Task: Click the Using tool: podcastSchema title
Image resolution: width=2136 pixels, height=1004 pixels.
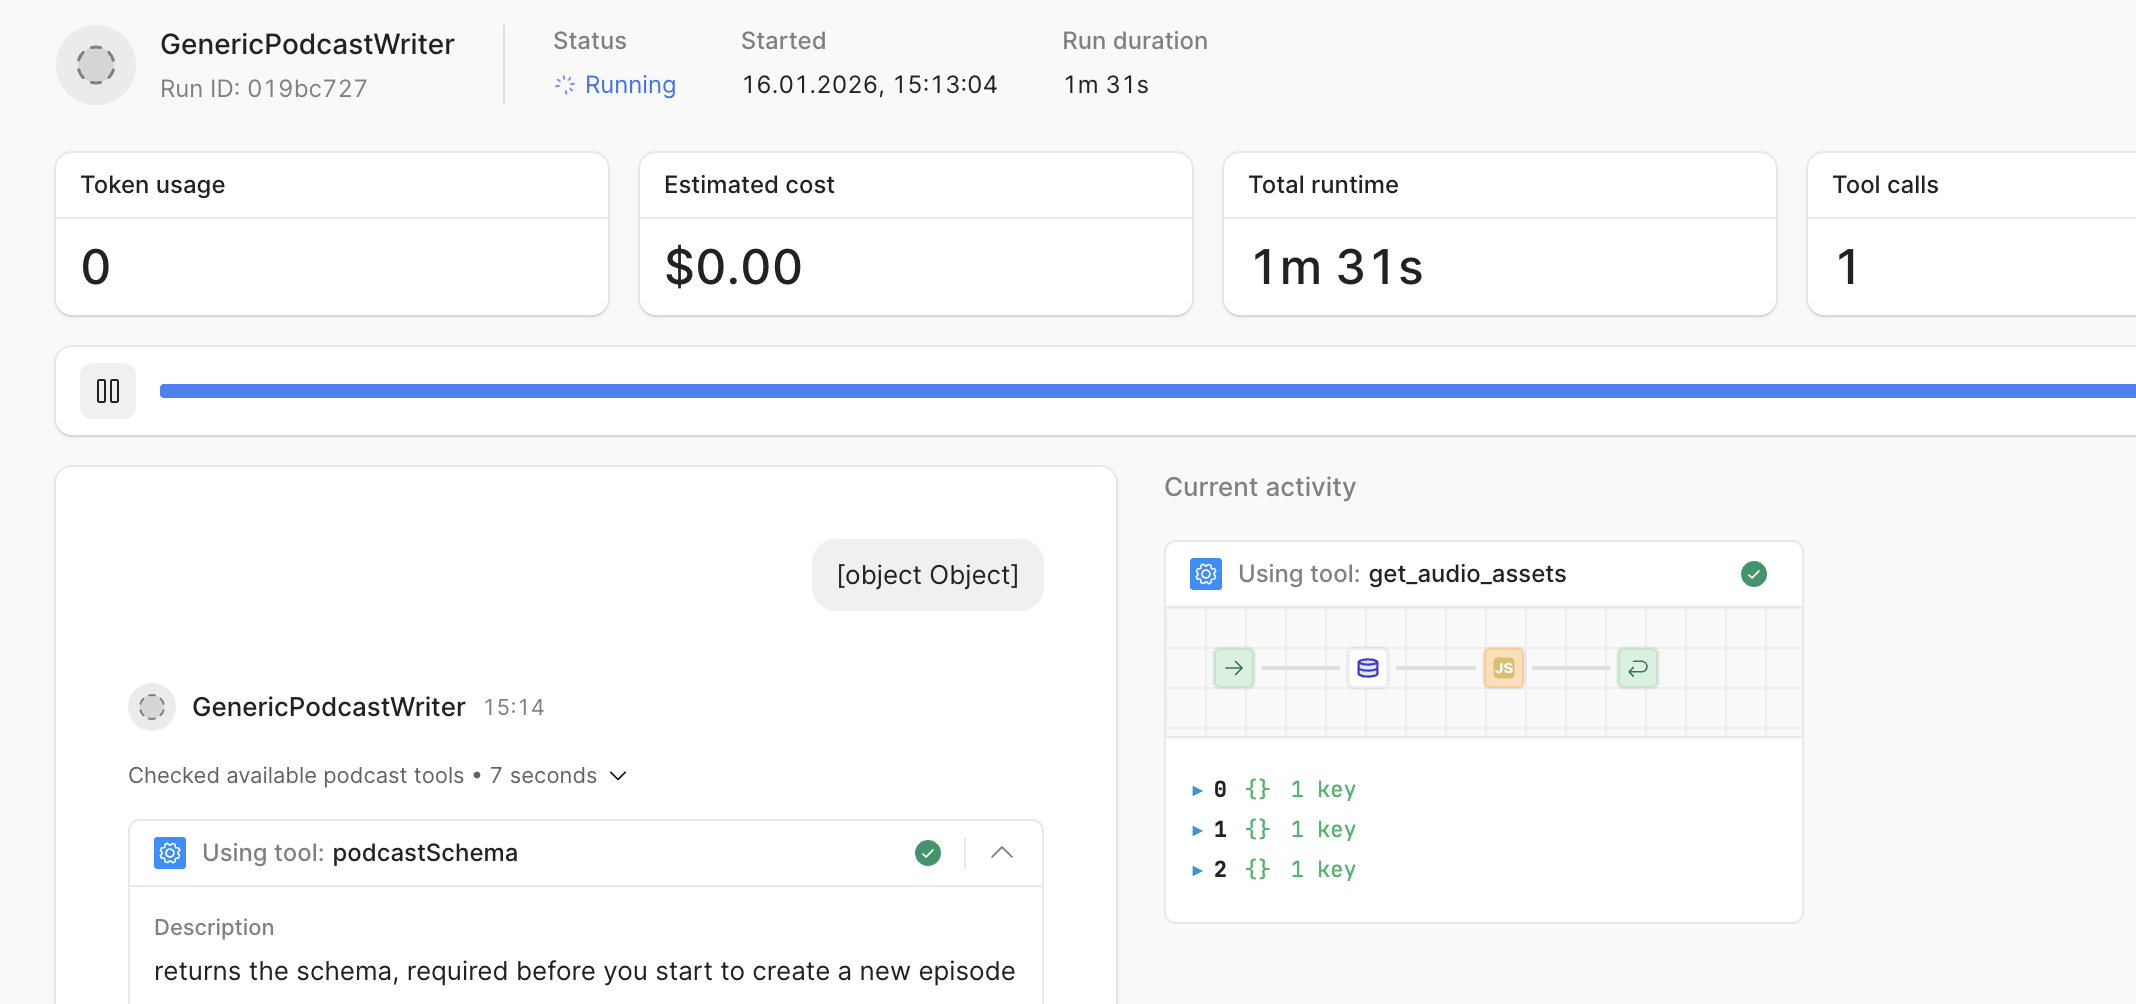Action: 360,853
